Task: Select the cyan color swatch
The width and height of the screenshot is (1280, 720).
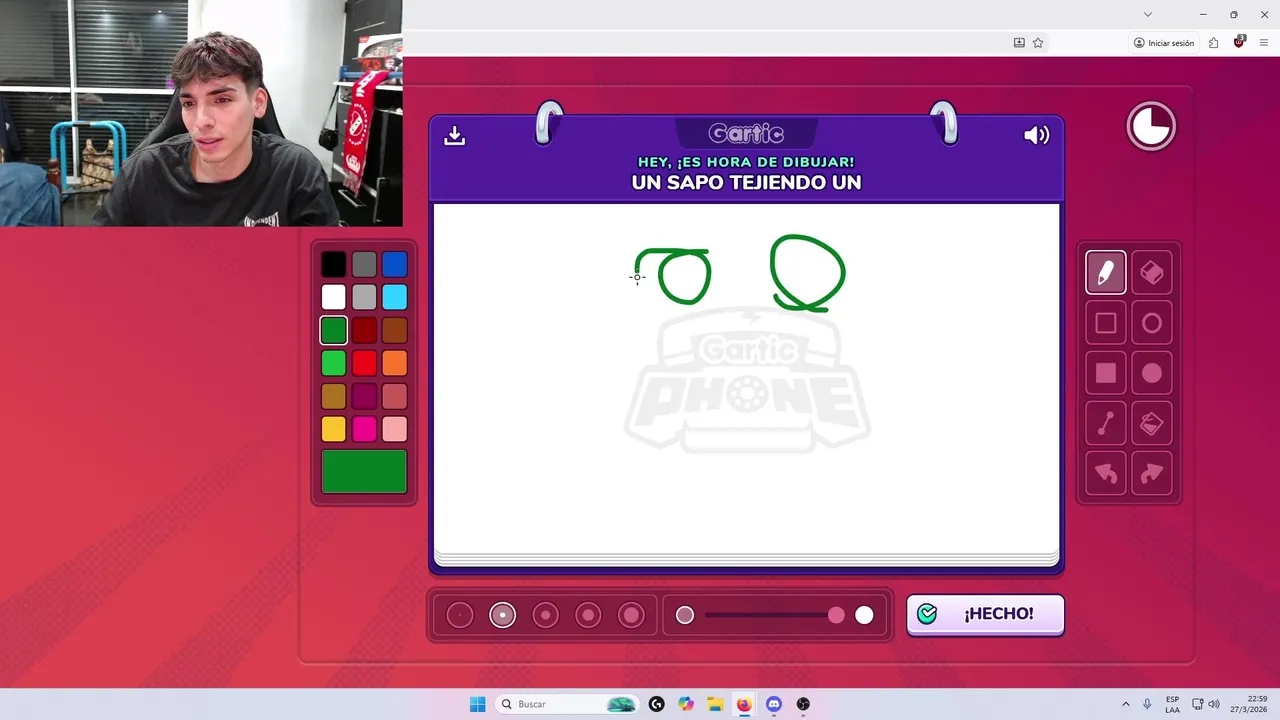Action: click(x=395, y=297)
